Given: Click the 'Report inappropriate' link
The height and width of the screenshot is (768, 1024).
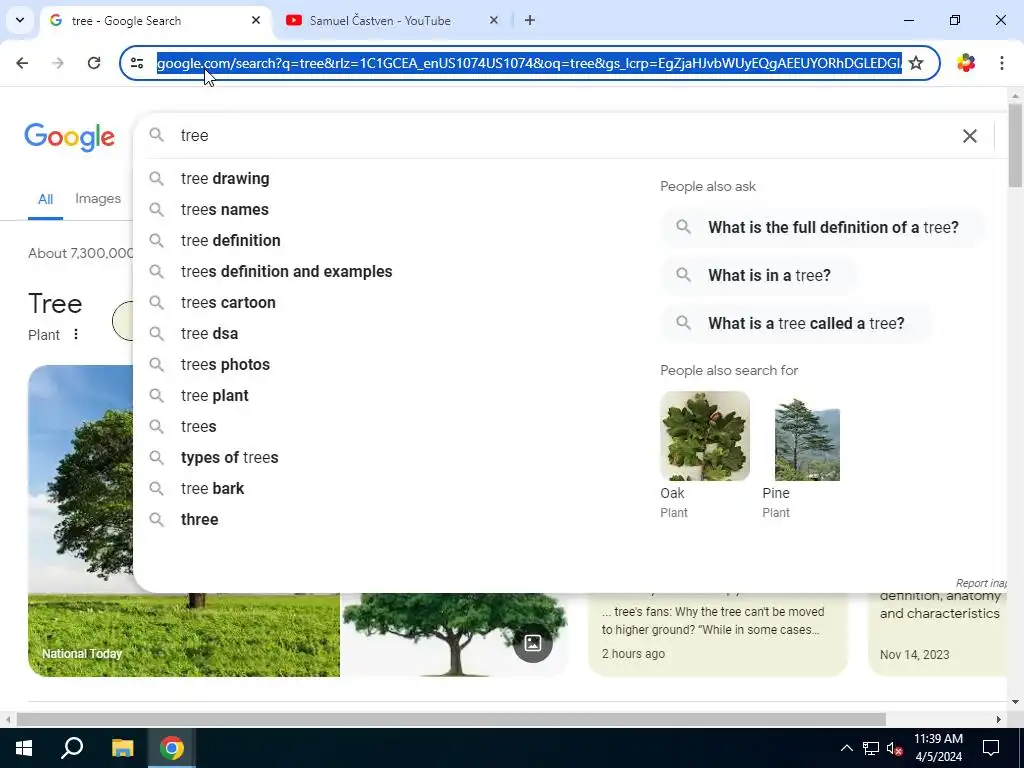Looking at the screenshot, I should pyautogui.click(x=981, y=583).
